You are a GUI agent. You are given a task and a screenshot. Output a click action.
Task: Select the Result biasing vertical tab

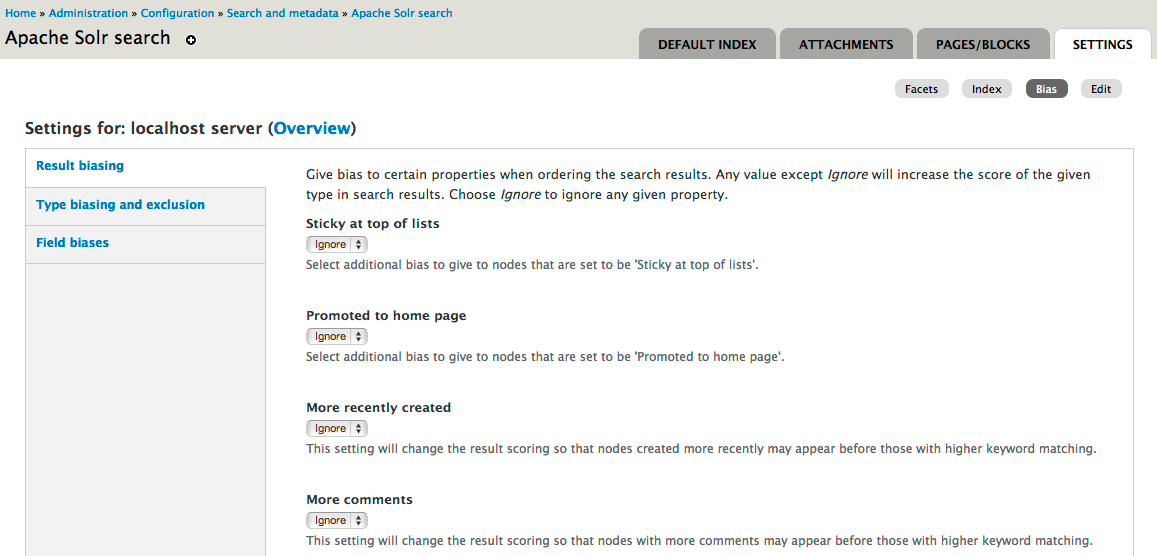[x=145, y=167]
